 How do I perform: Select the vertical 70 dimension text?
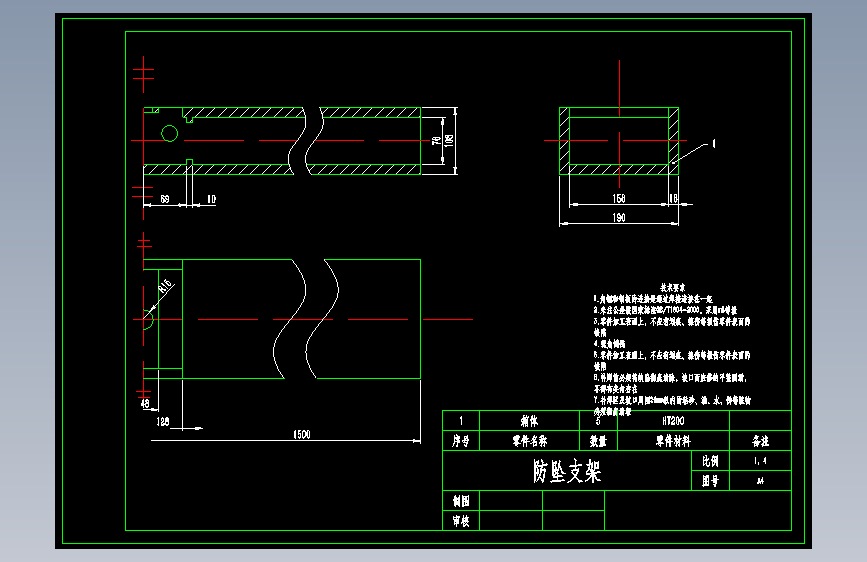coord(437,140)
